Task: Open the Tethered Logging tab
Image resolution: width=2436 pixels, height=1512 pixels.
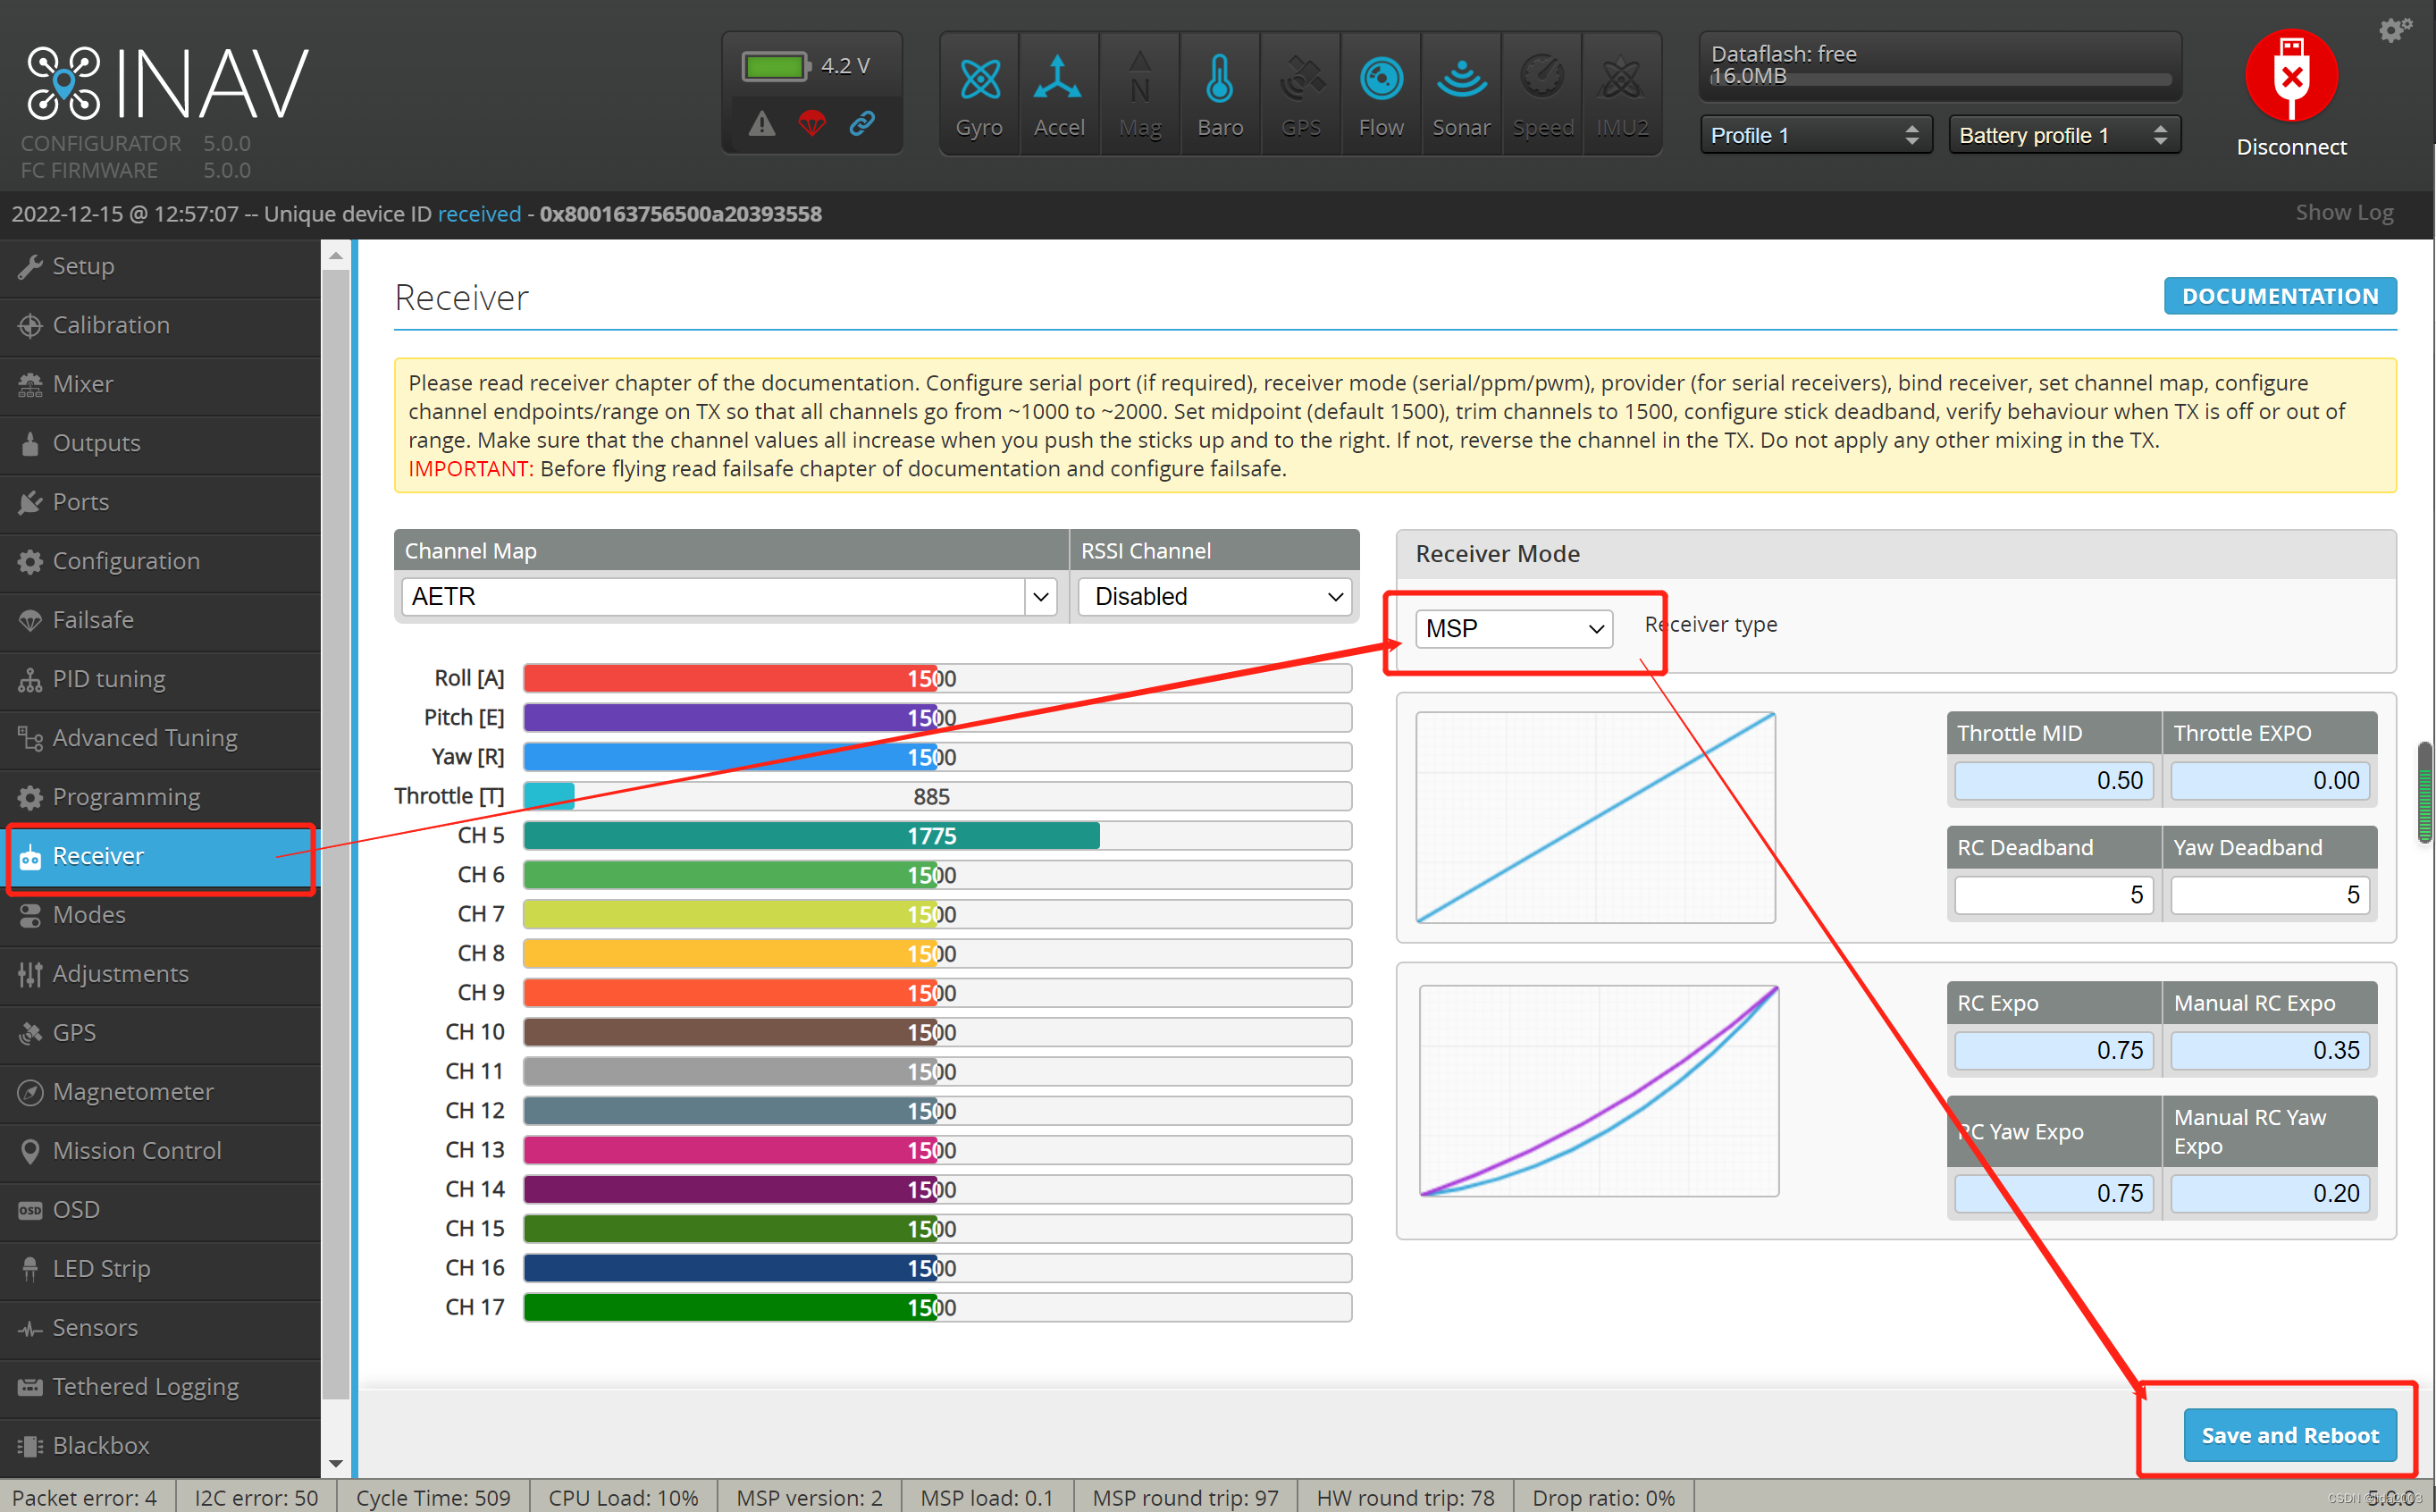Action: 160,1387
